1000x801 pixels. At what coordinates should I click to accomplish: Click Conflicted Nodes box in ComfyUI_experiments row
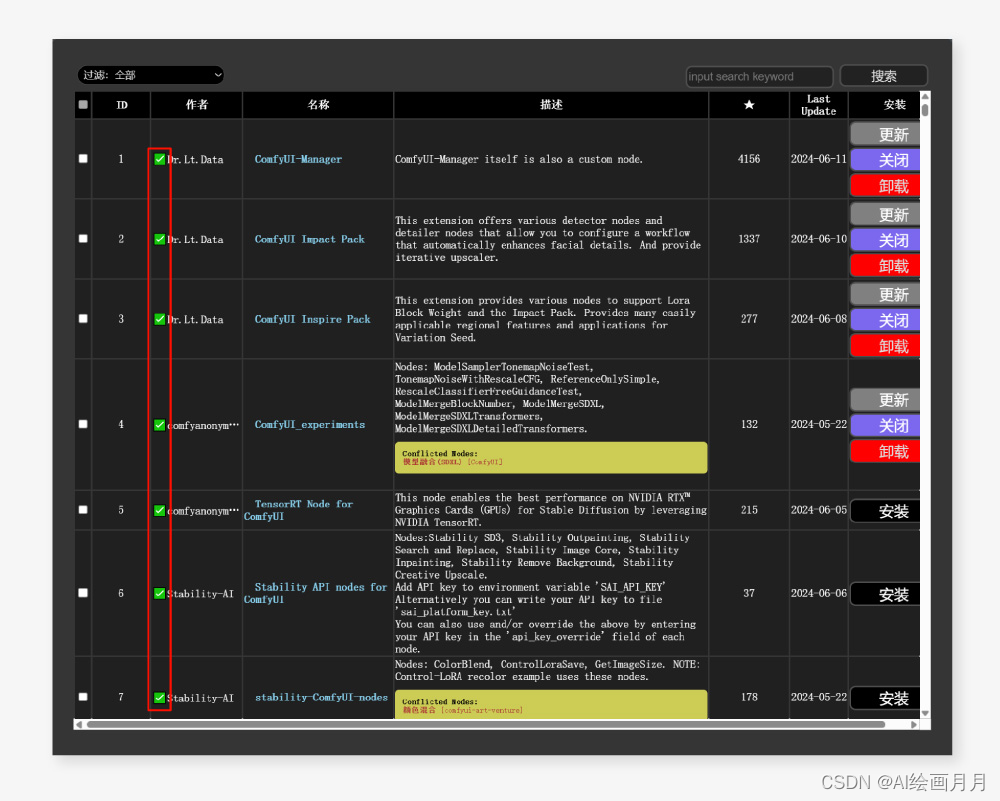click(x=551, y=458)
